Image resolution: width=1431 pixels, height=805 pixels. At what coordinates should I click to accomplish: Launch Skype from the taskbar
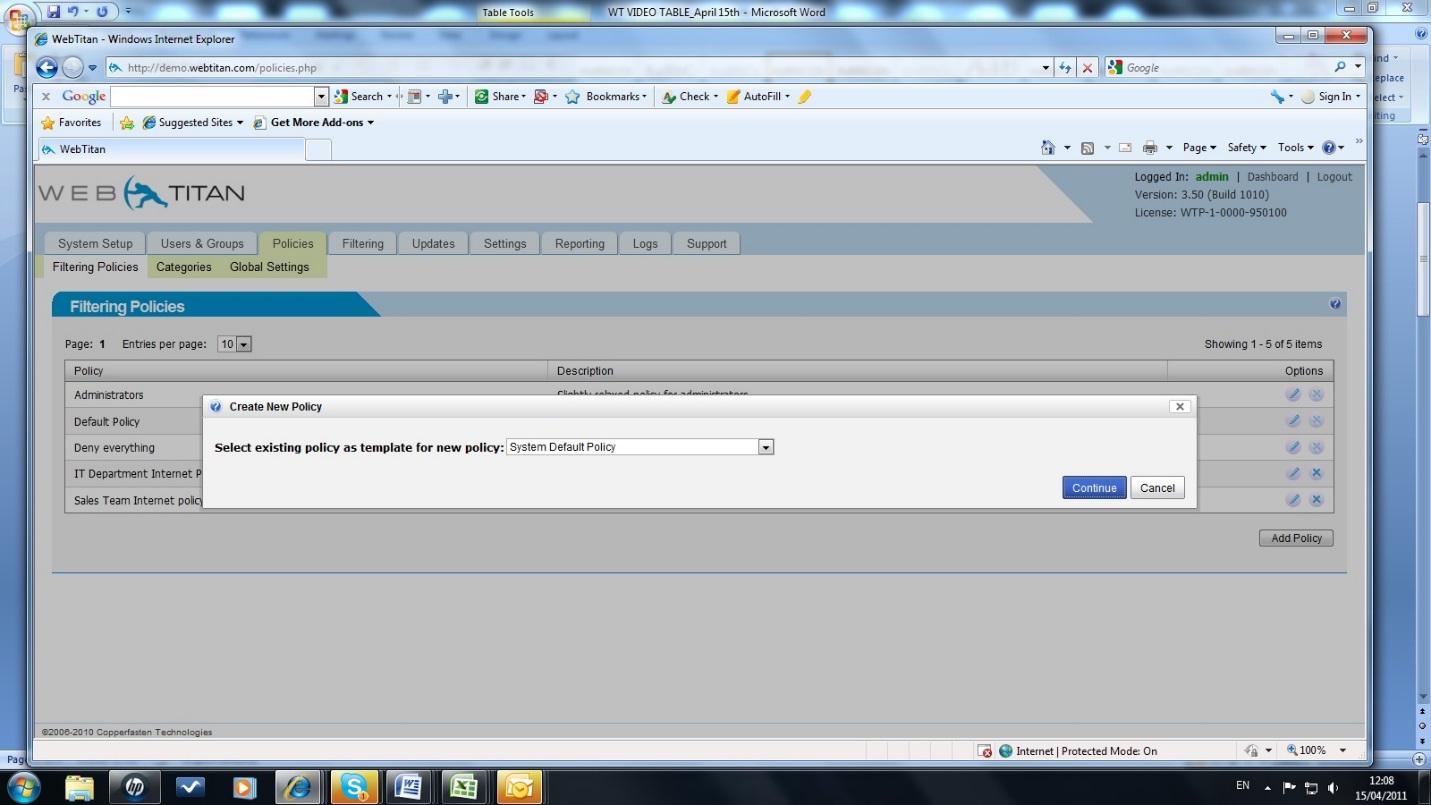(x=354, y=787)
